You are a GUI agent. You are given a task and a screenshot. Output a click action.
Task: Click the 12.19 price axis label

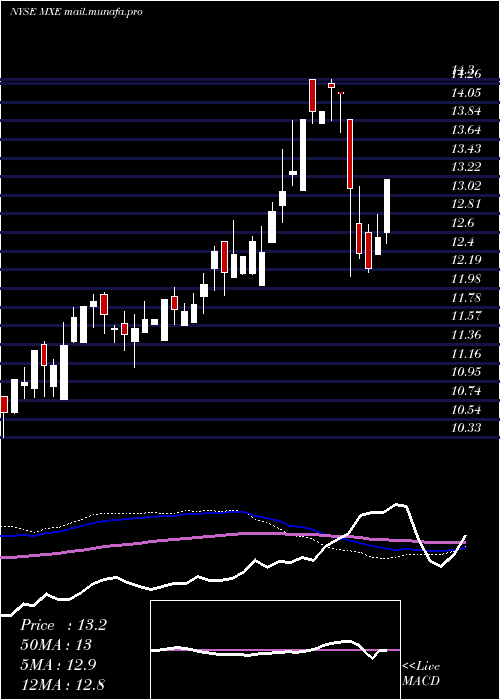point(466,260)
